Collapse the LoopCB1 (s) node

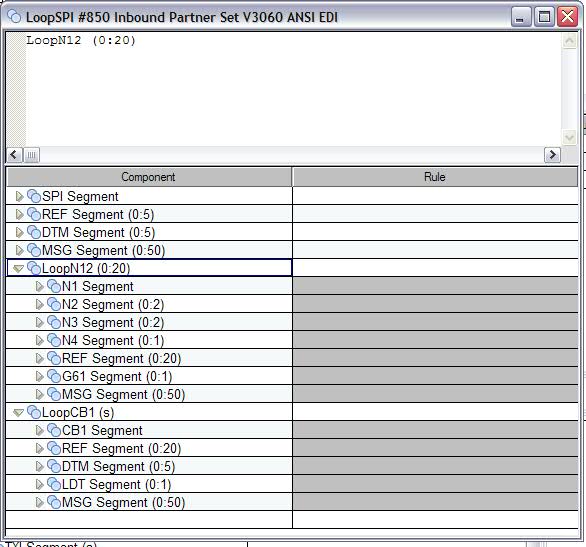pos(18,412)
